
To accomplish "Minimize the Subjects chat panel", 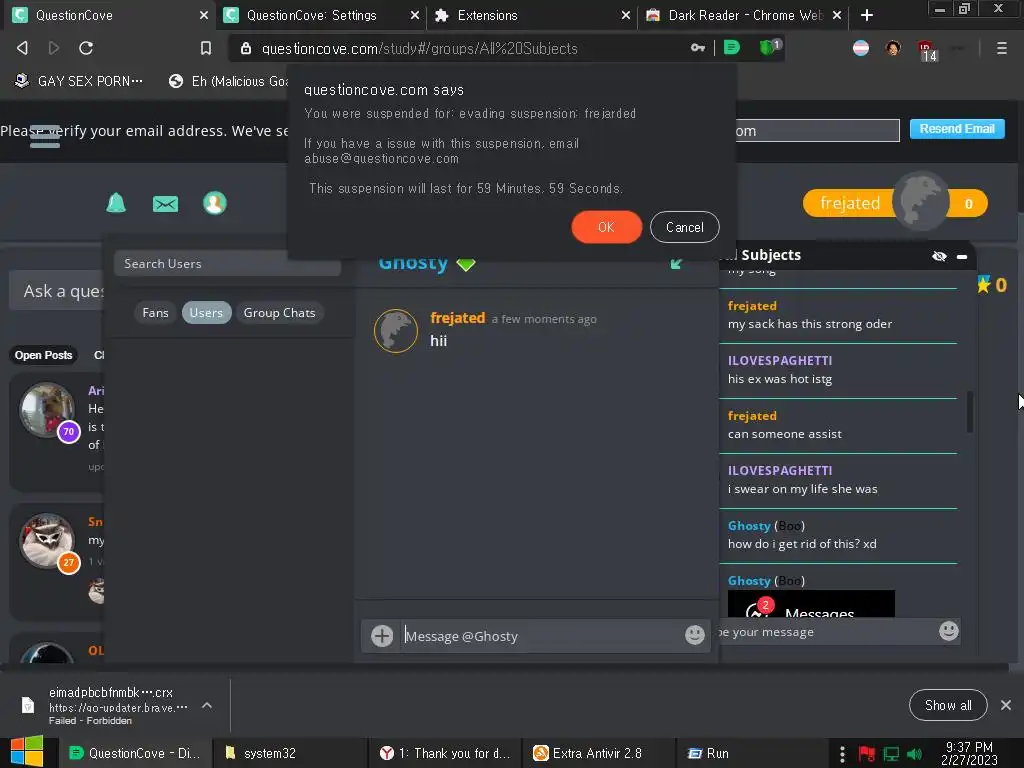I will pos(962,257).
